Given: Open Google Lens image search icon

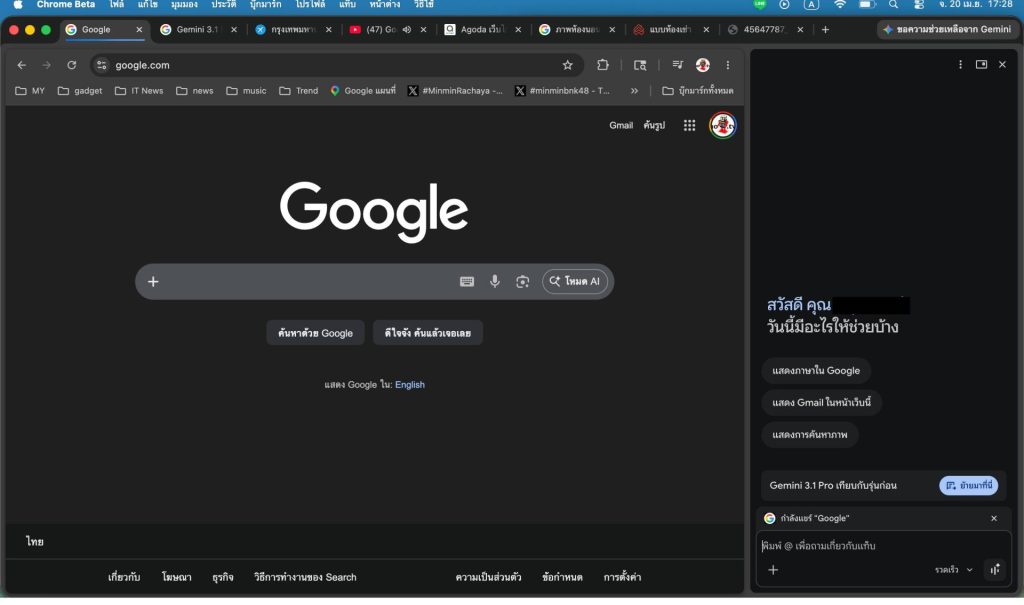Looking at the screenshot, I should click(522, 282).
